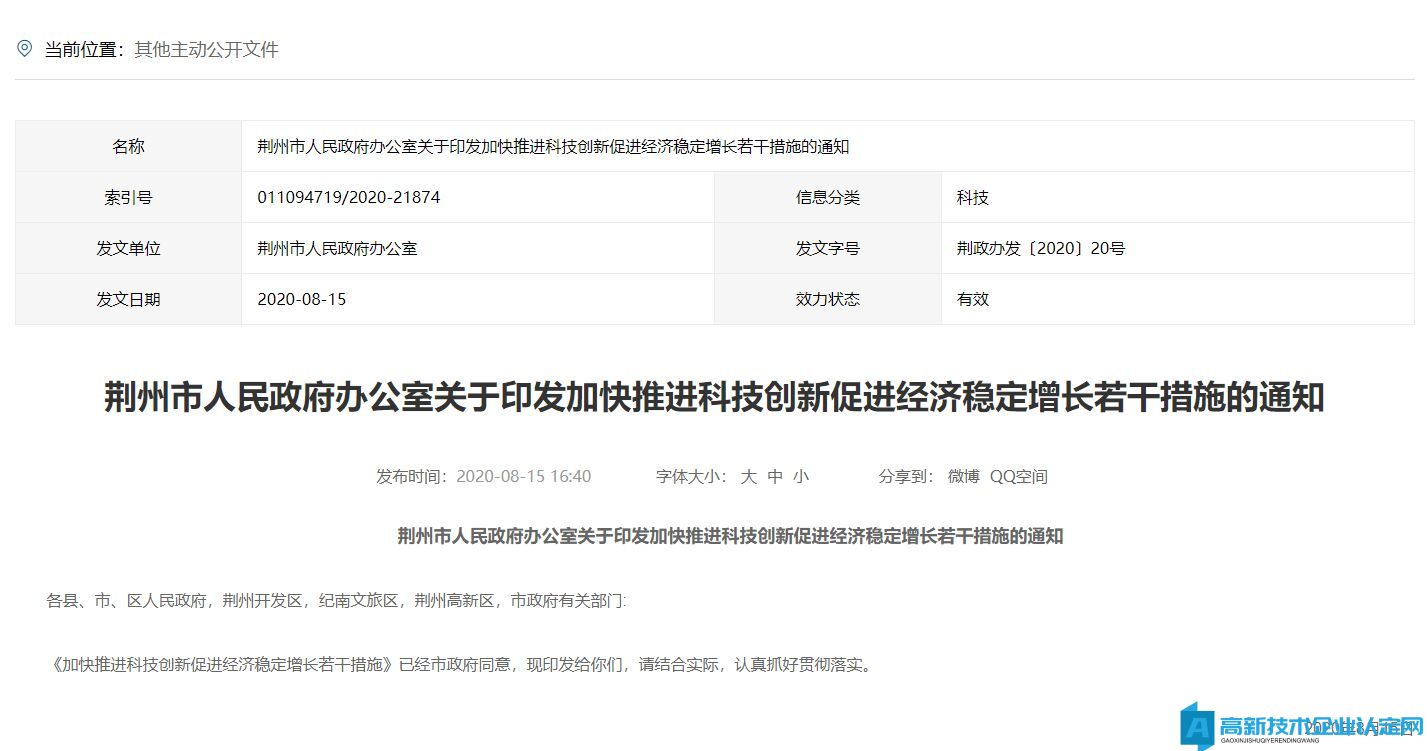The height and width of the screenshot is (751, 1427).
Task: Click the 索引号 label cell
Action: tap(129, 197)
